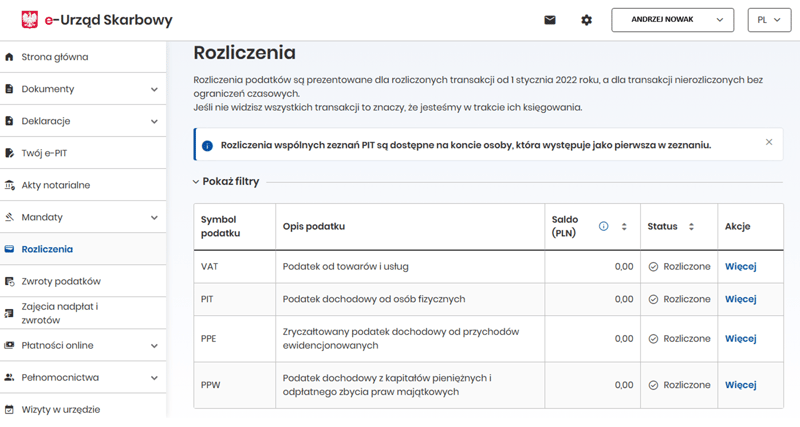Click the 0,00 balance in PIT row

coord(624,299)
